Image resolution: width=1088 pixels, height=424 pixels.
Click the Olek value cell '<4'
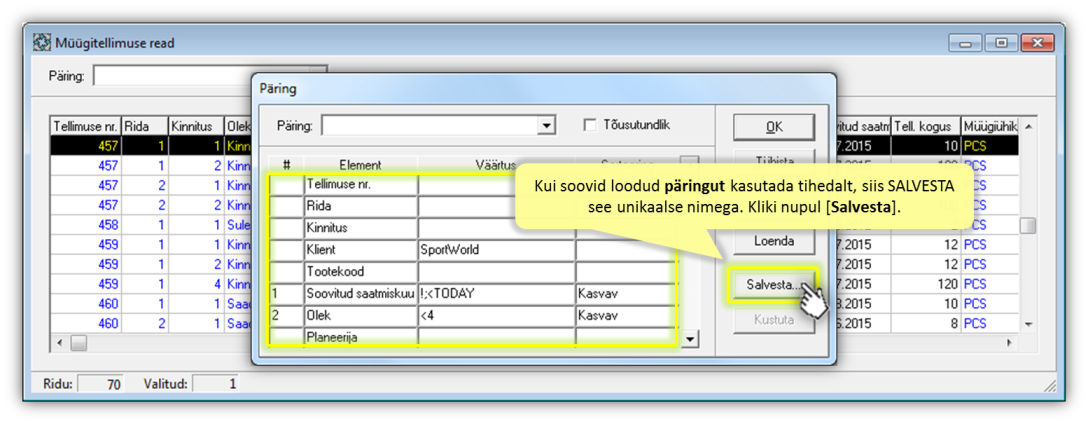click(x=496, y=315)
